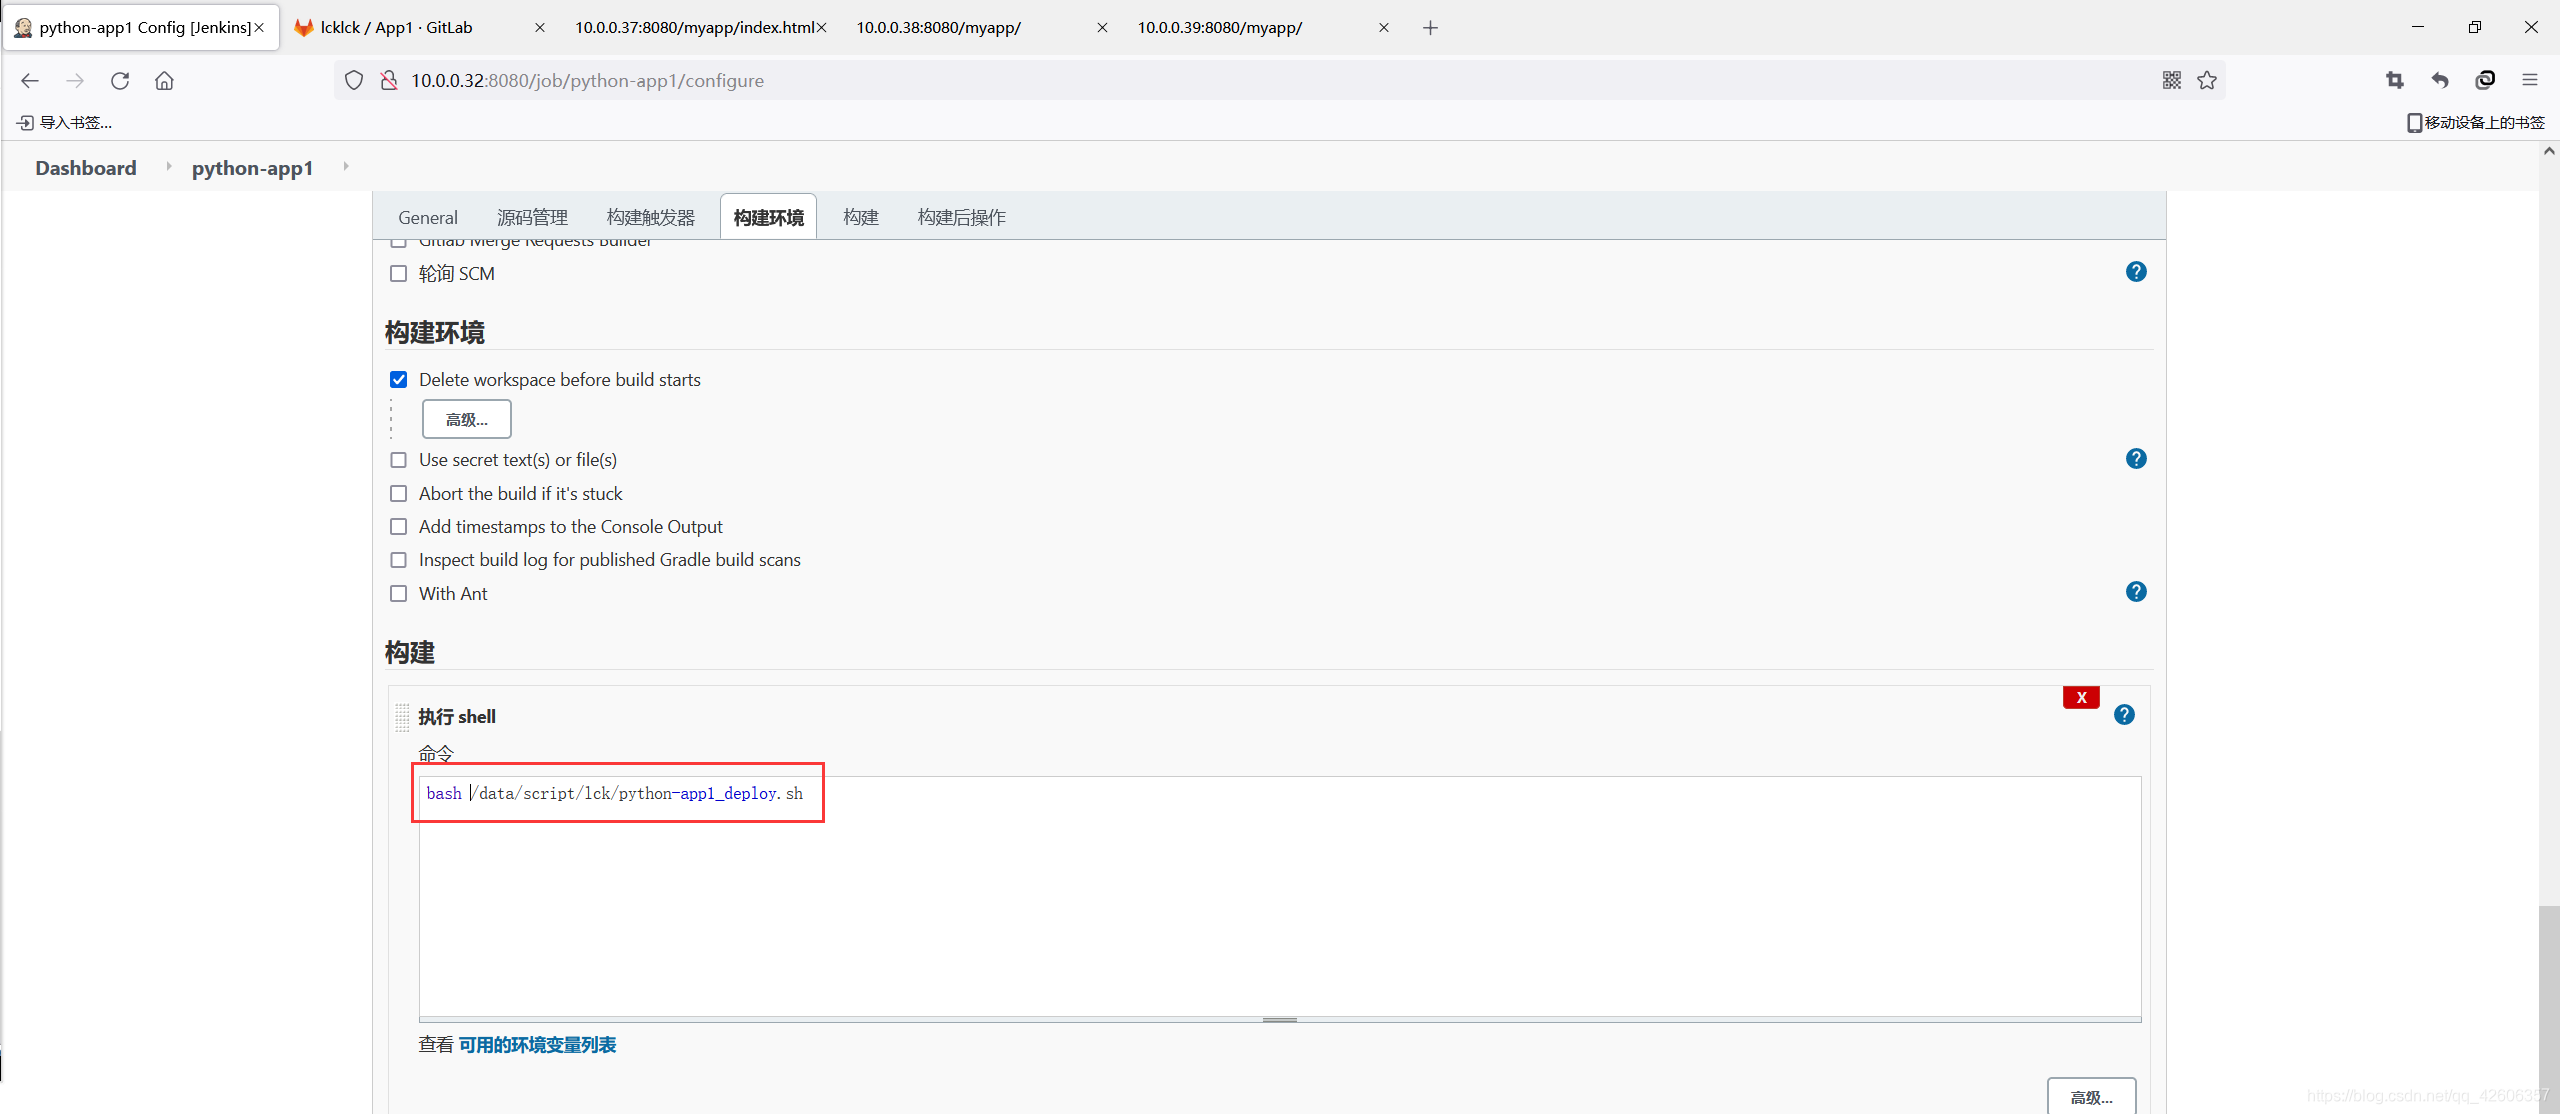This screenshot has height=1114, width=2560.
Task: Close the 10.0.0.39 myapp tab
Action: pos(1384,28)
